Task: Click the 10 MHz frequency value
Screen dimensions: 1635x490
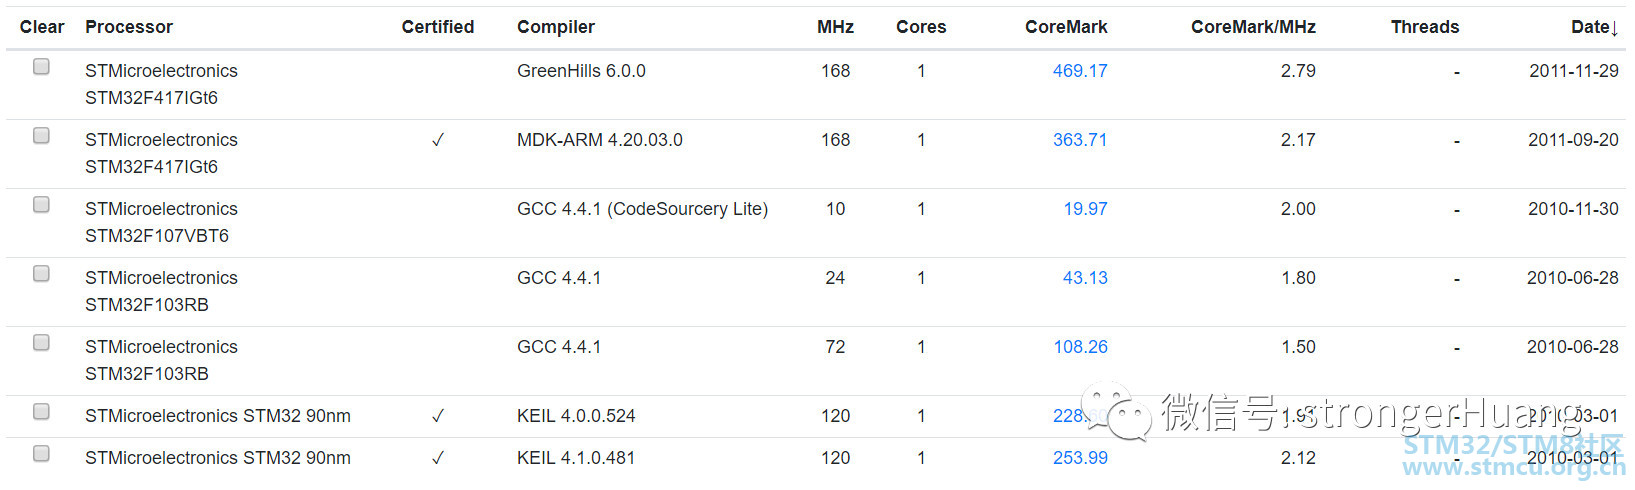Action: pyautogui.click(x=835, y=209)
